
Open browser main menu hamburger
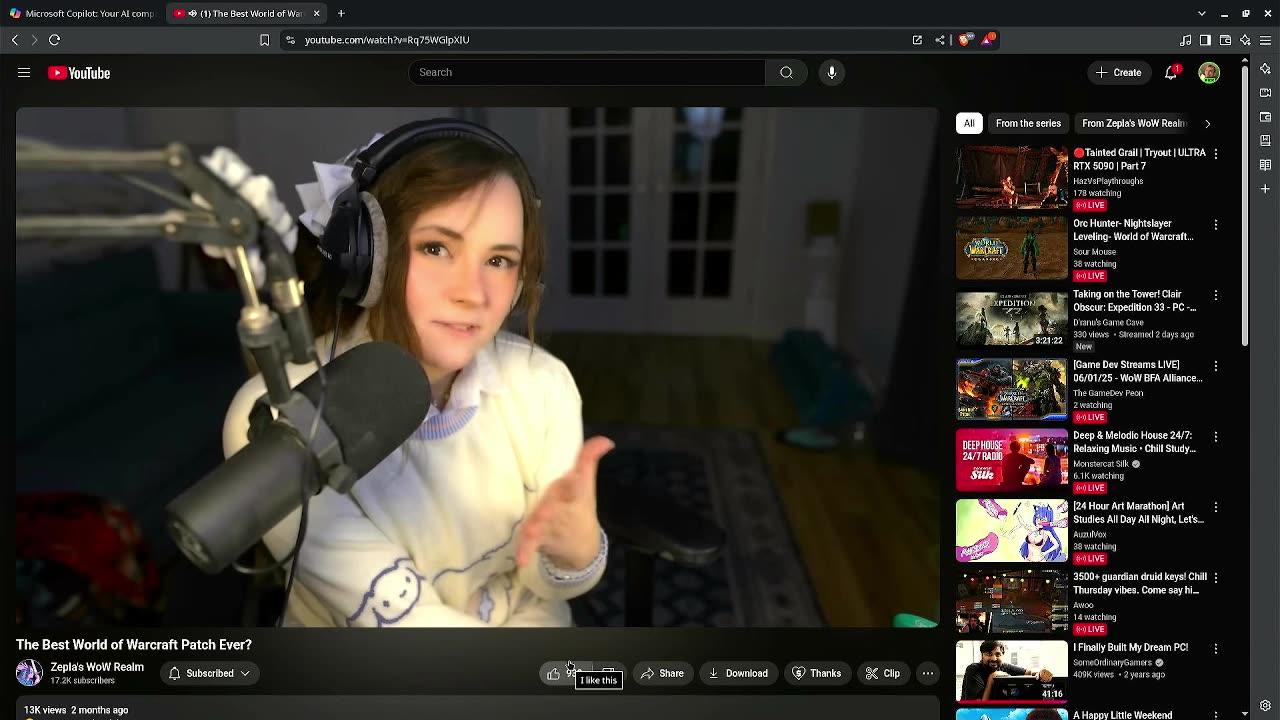pyautogui.click(x=1265, y=40)
